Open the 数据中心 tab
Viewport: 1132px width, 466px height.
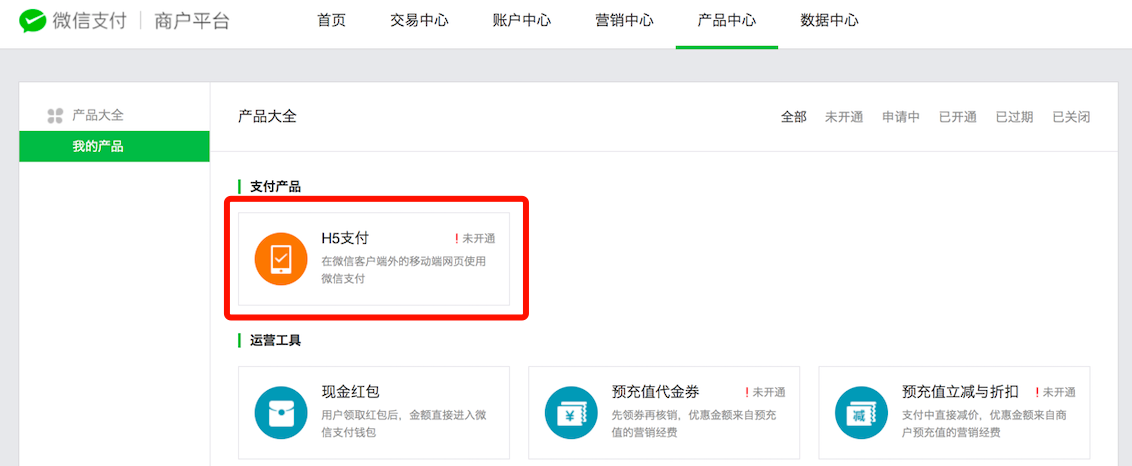[830, 20]
